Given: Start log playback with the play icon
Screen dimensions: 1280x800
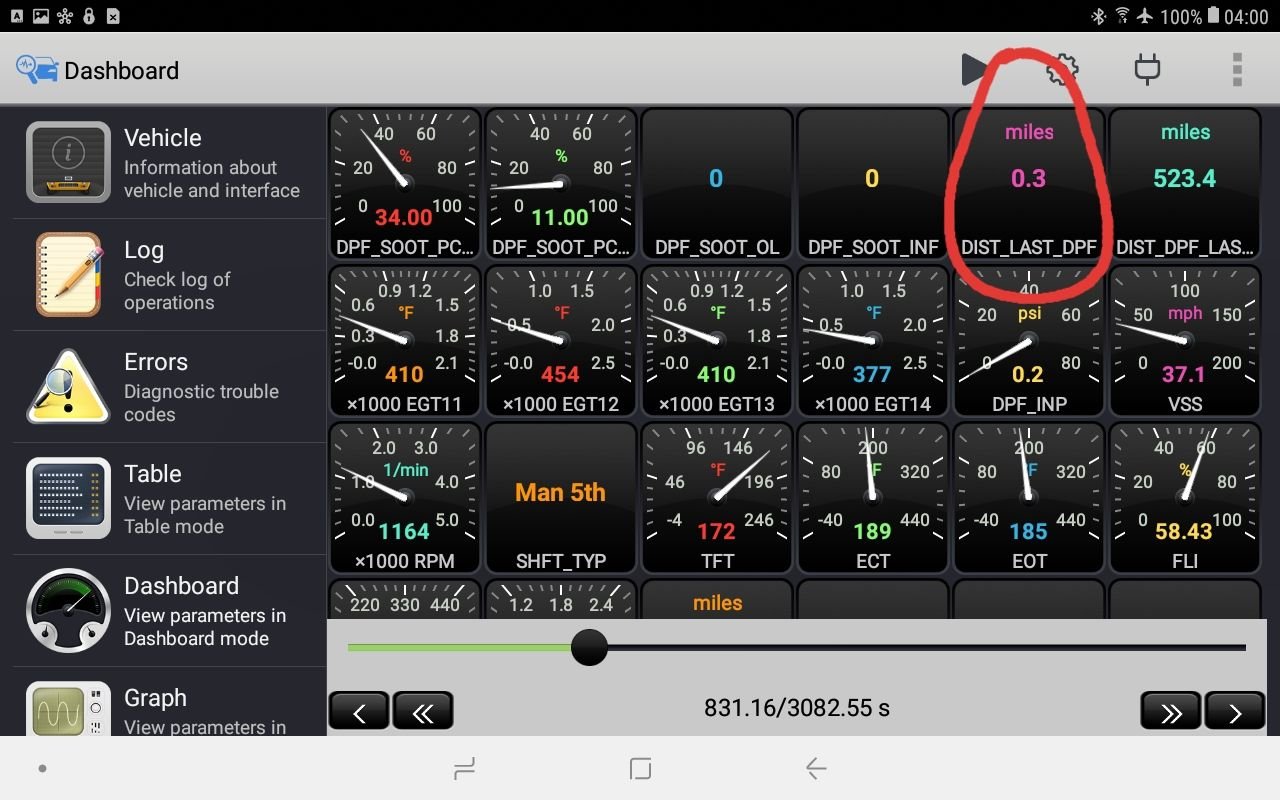Looking at the screenshot, I should [x=975, y=69].
